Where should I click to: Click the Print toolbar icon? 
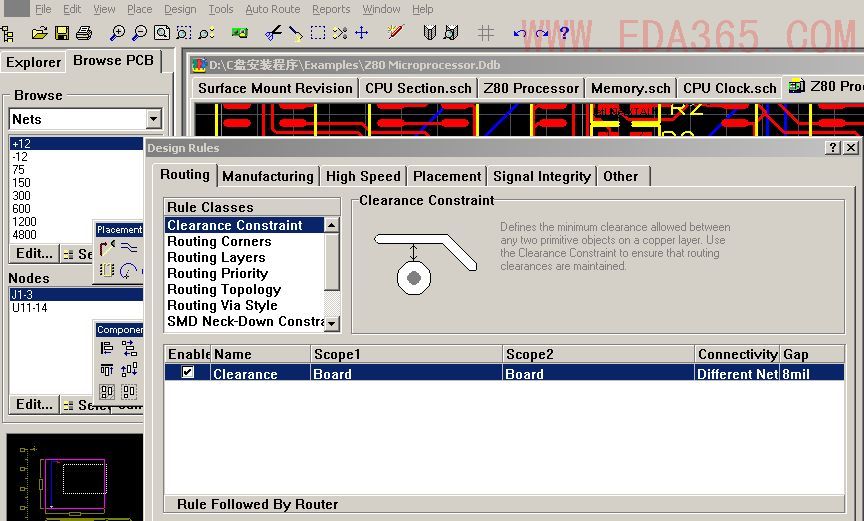coord(84,34)
